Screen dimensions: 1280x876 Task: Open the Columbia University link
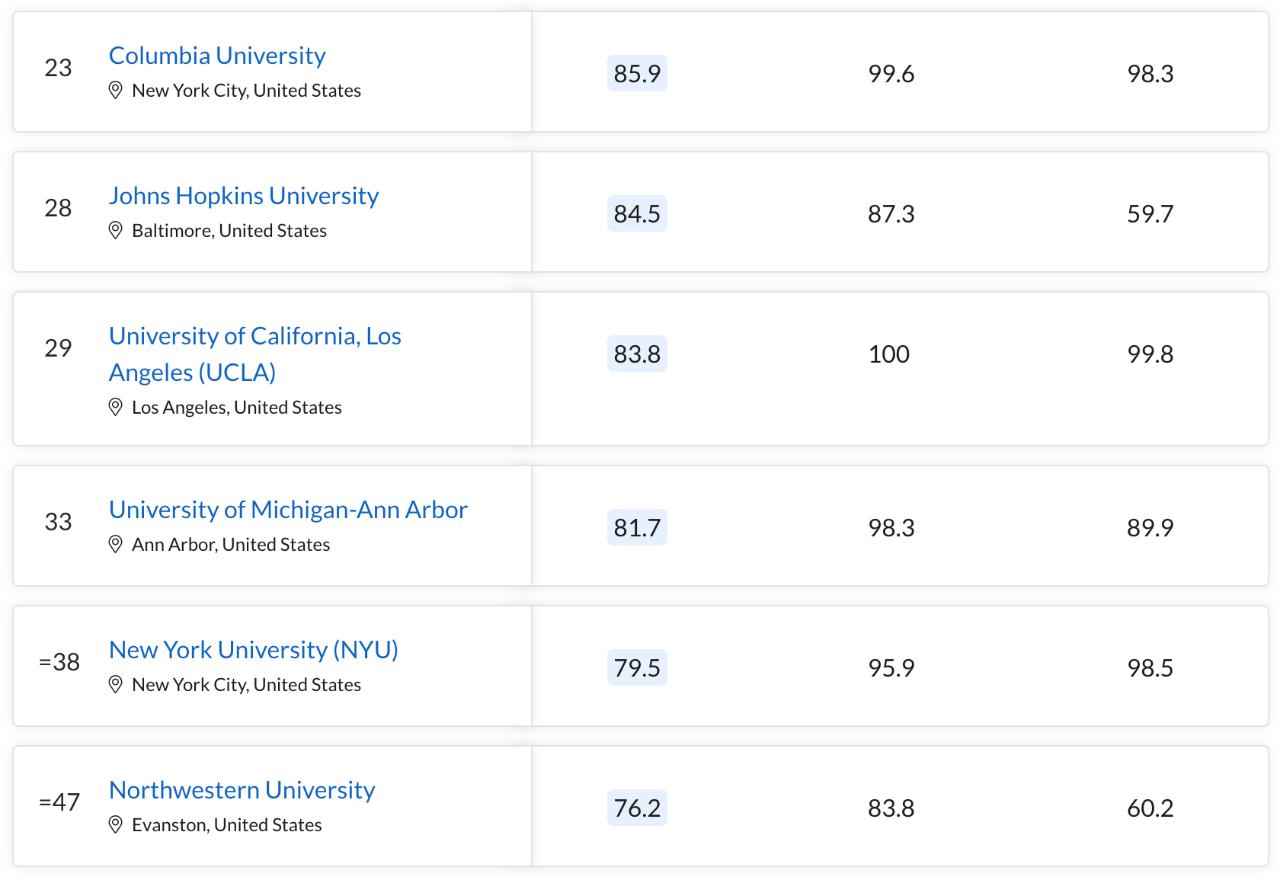tap(217, 56)
